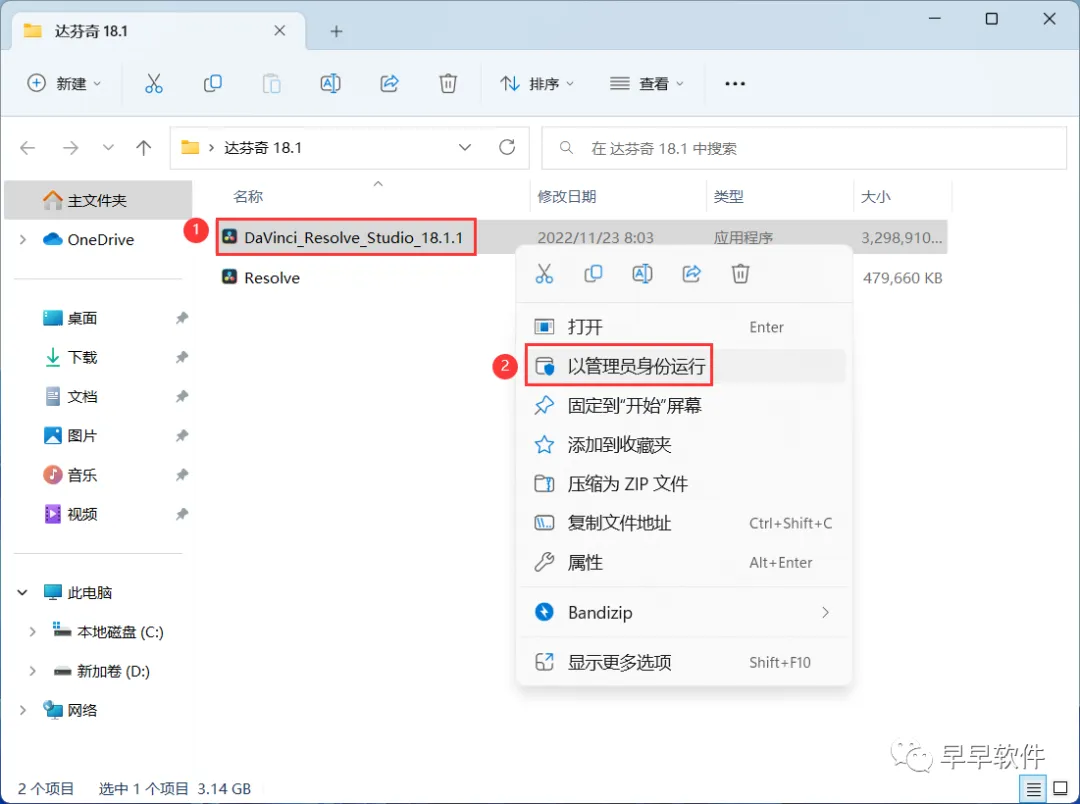Viewport: 1080px width, 804px height.
Task: Click the Paste icon in the top toolbar
Action: [271, 83]
